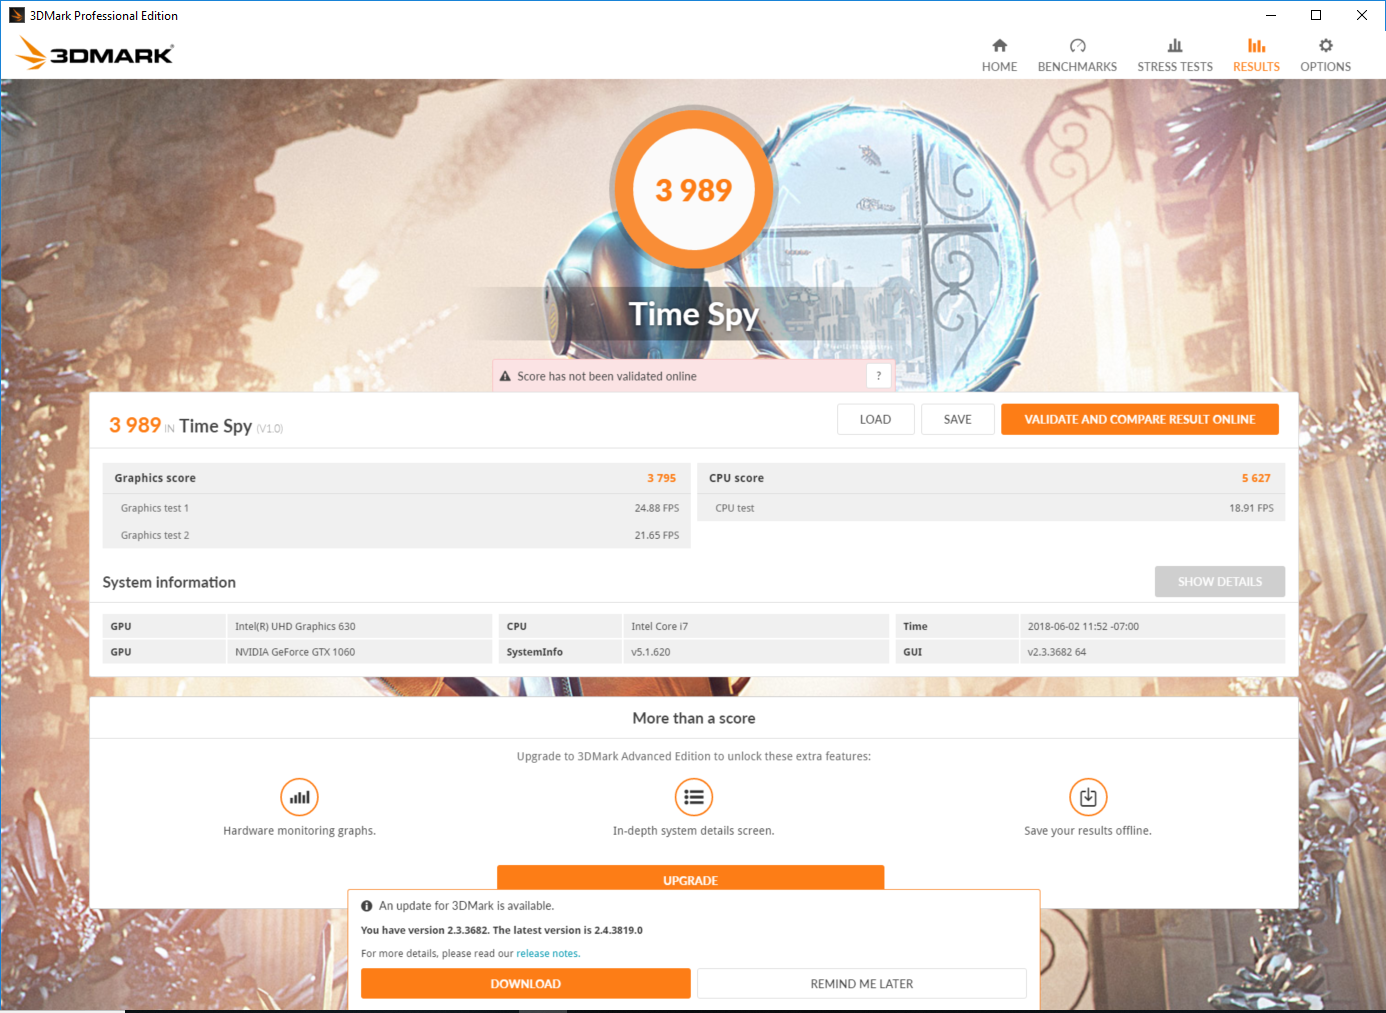
Task: Click Graphics test 2 row
Action: pos(397,535)
